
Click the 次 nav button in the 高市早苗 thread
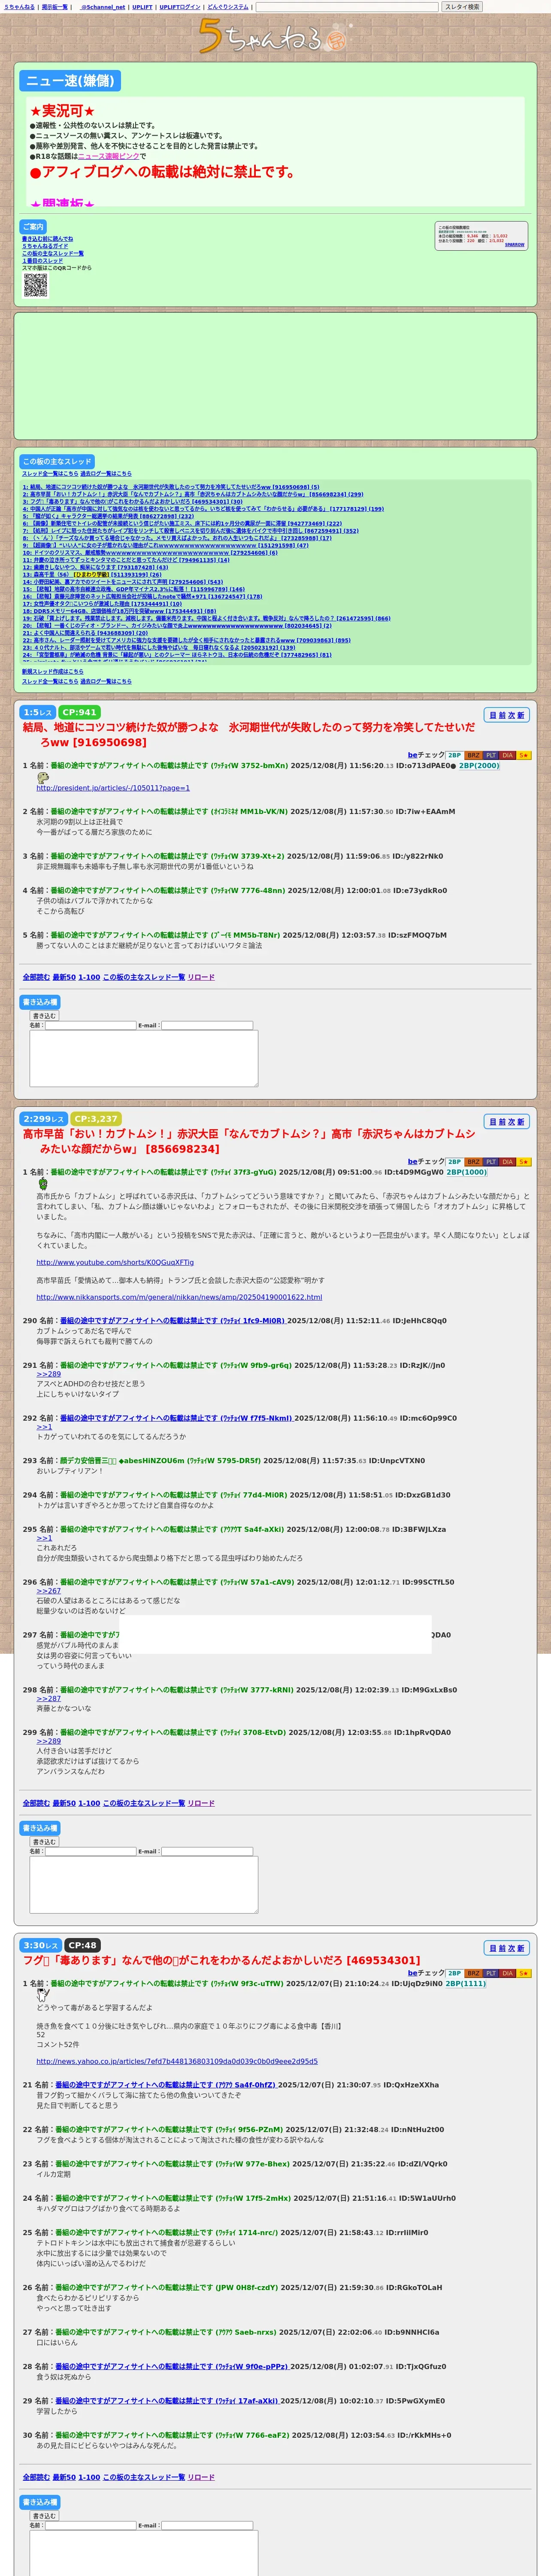point(511,1122)
